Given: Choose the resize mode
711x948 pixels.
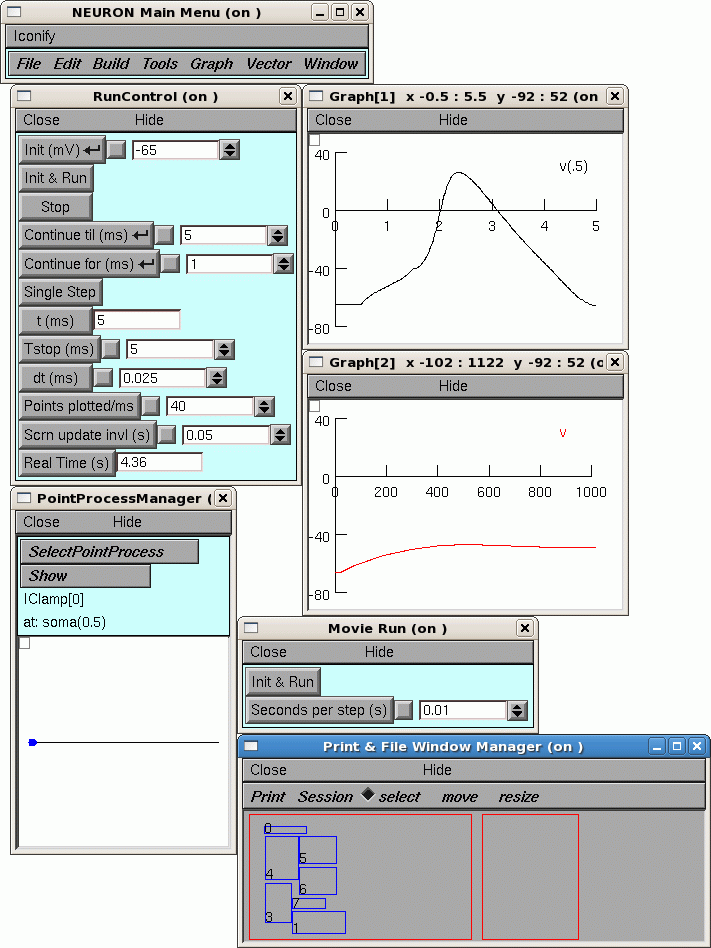Looking at the screenshot, I should pos(518,797).
